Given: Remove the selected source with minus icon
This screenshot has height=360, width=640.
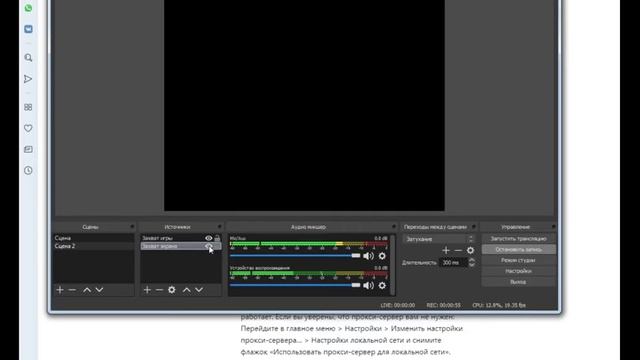Looking at the screenshot, I should click(x=160, y=289).
